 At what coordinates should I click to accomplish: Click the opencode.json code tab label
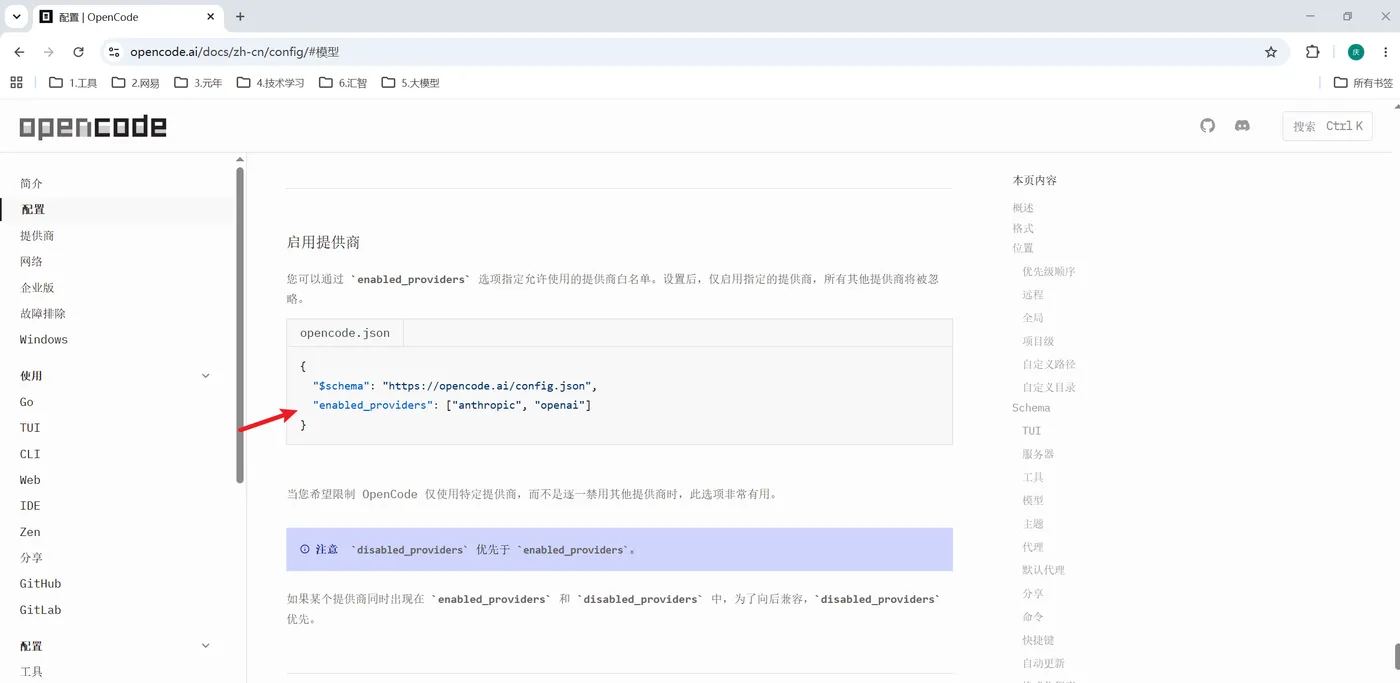[x=345, y=333]
